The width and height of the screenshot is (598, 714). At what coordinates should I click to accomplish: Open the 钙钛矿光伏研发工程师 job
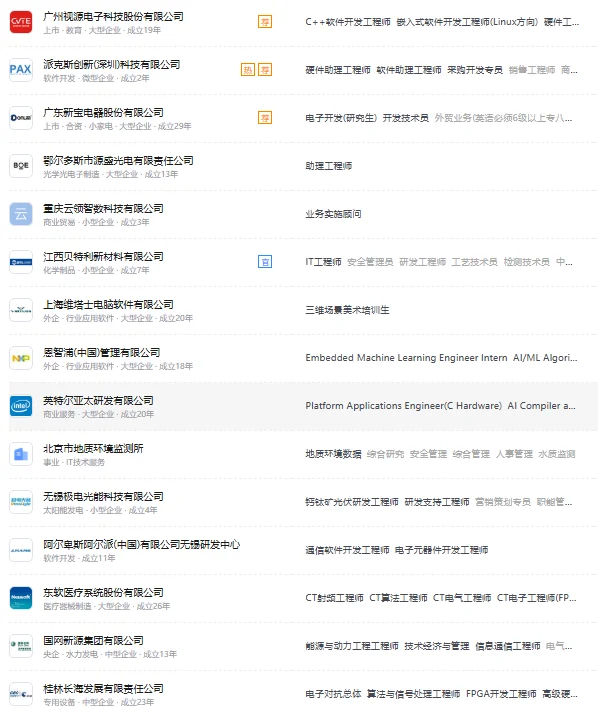click(x=352, y=502)
